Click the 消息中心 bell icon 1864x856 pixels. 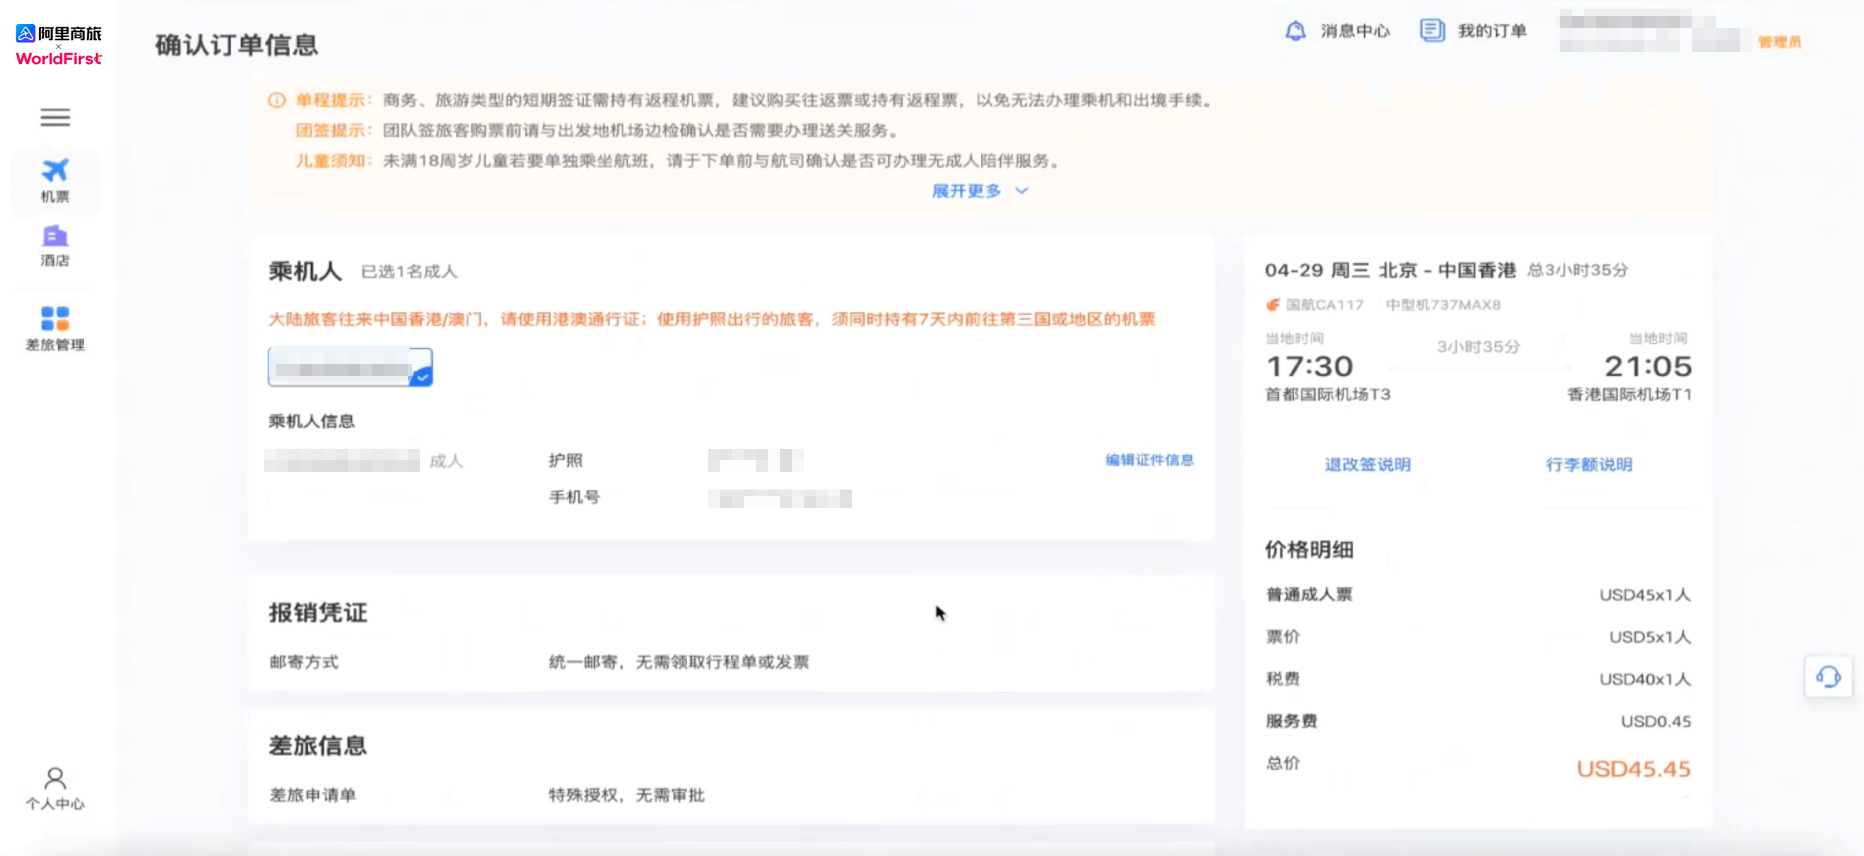point(1295,31)
